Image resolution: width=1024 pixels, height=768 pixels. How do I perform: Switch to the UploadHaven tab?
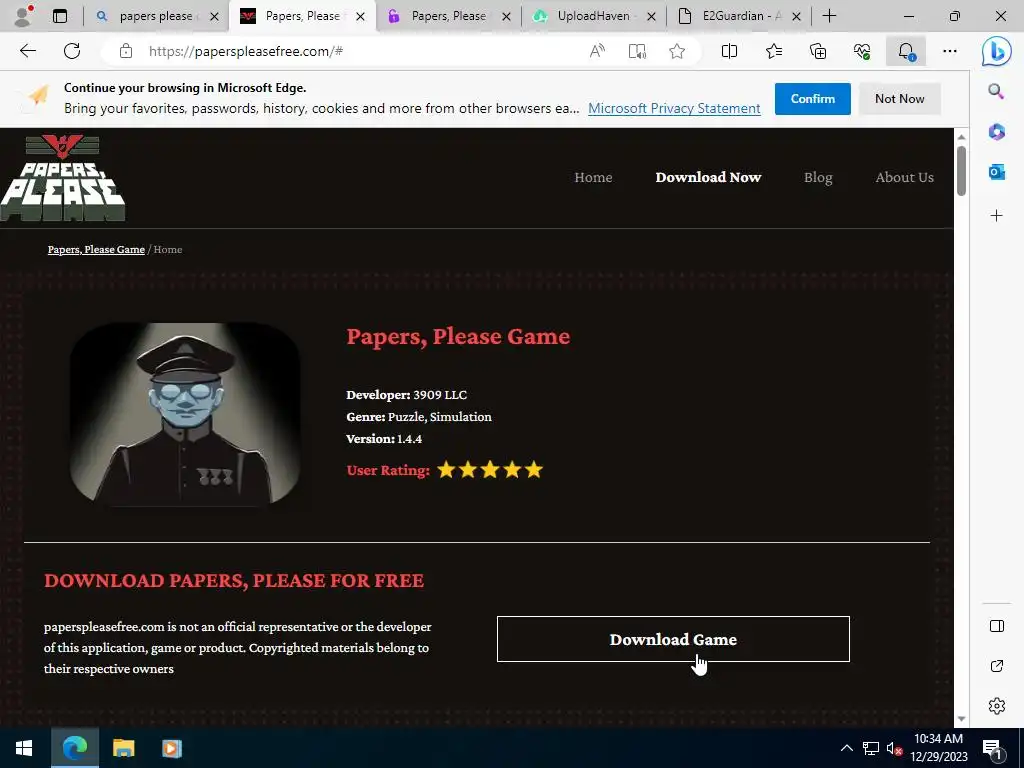click(593, 16)
